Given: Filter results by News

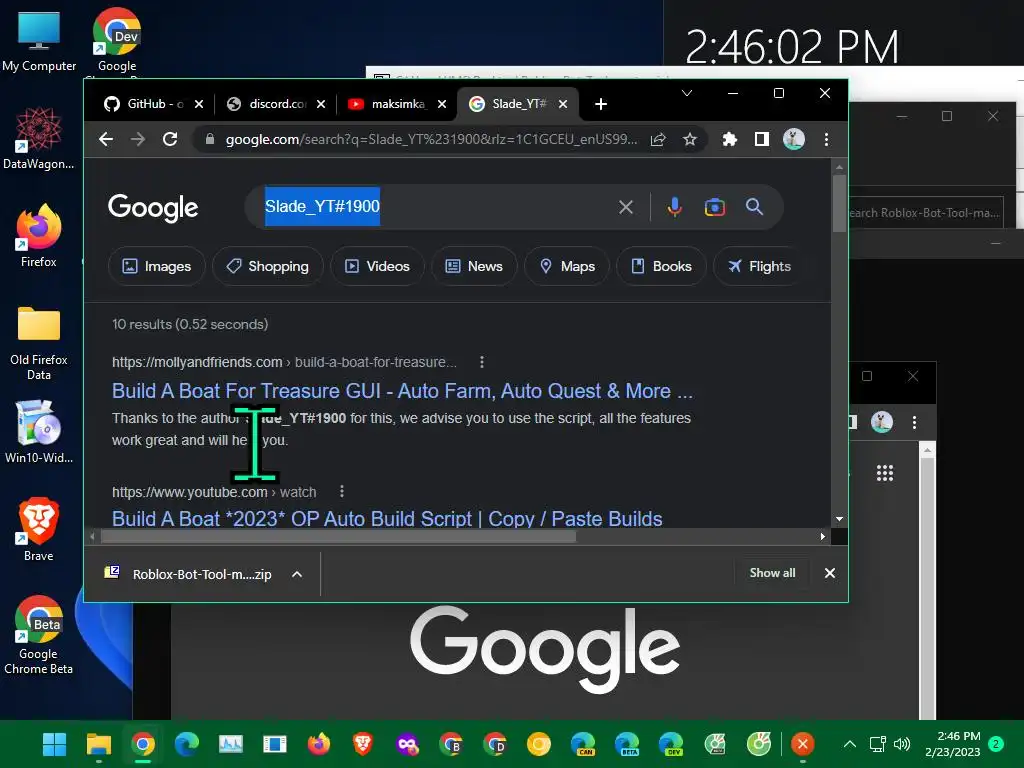Looking at the screenshot, I should point(474,266).
